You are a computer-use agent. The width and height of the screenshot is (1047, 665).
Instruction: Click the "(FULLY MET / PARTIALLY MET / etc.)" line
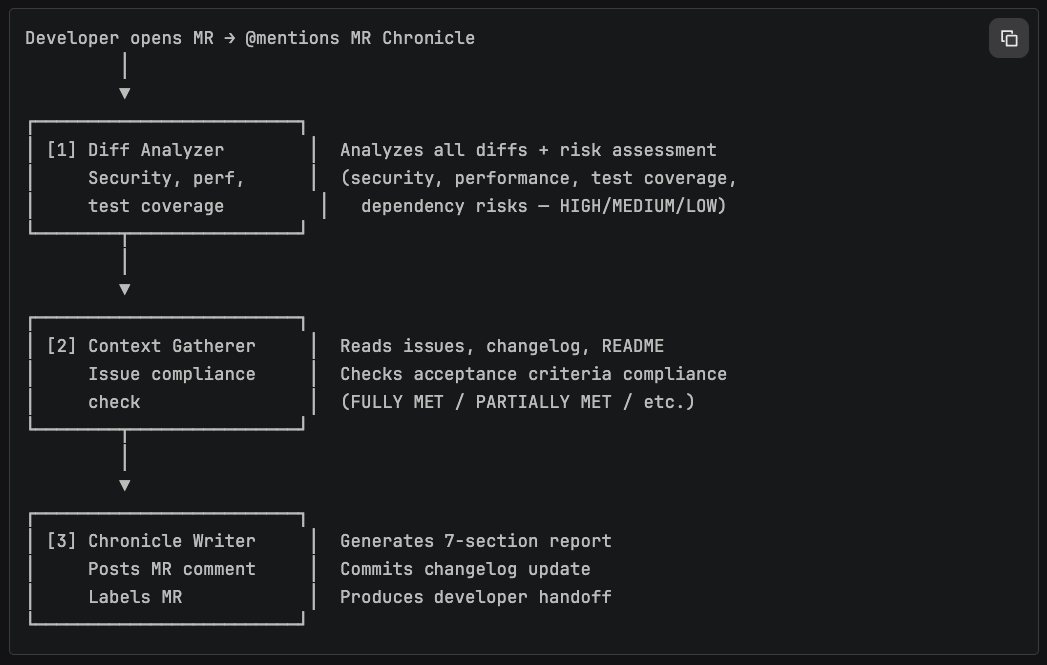tap(517, 402)
